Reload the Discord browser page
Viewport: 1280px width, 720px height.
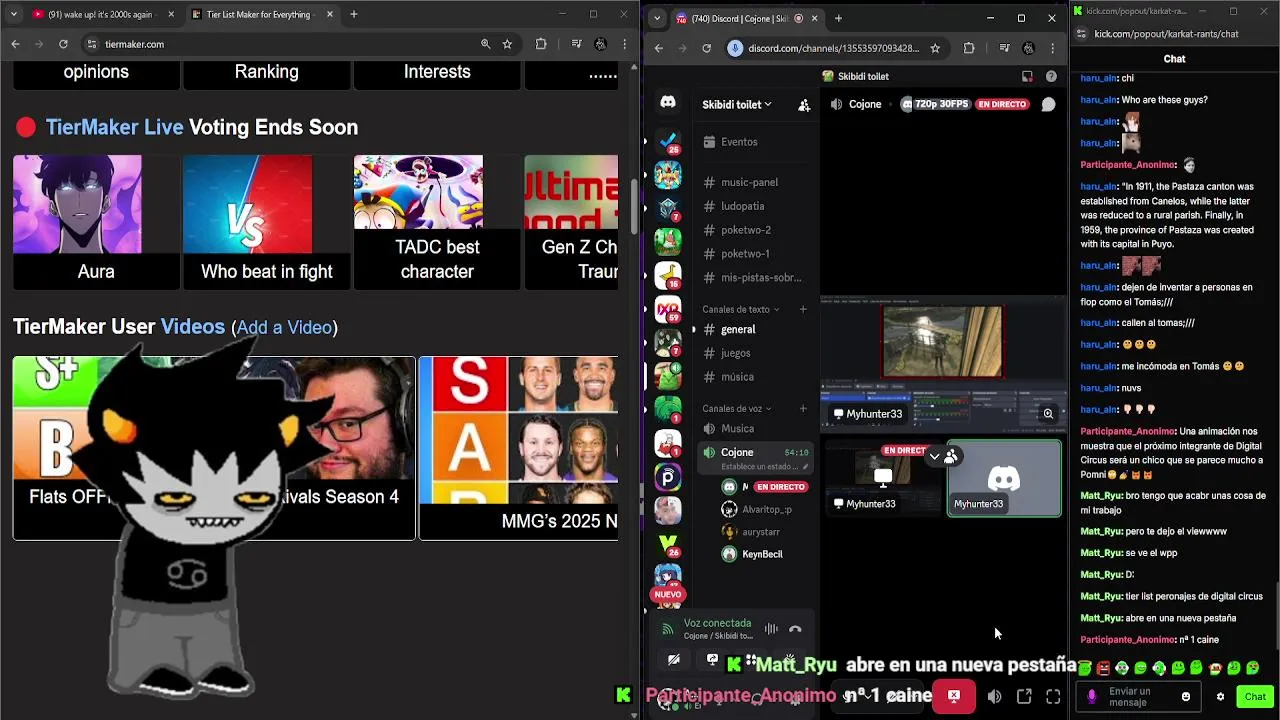point(706,48)
